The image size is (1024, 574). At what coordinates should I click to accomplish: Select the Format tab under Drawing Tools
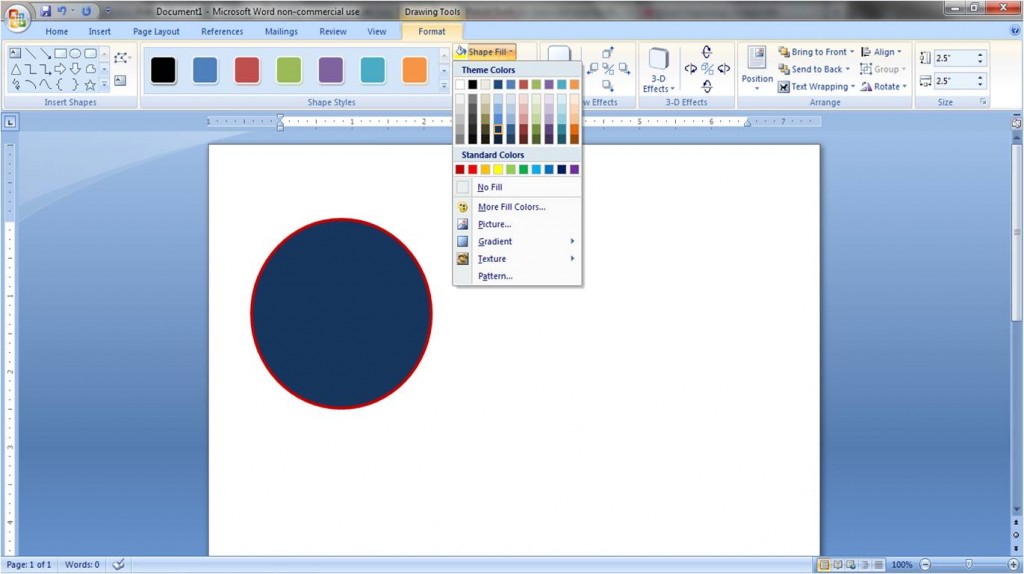coord(432,31)
